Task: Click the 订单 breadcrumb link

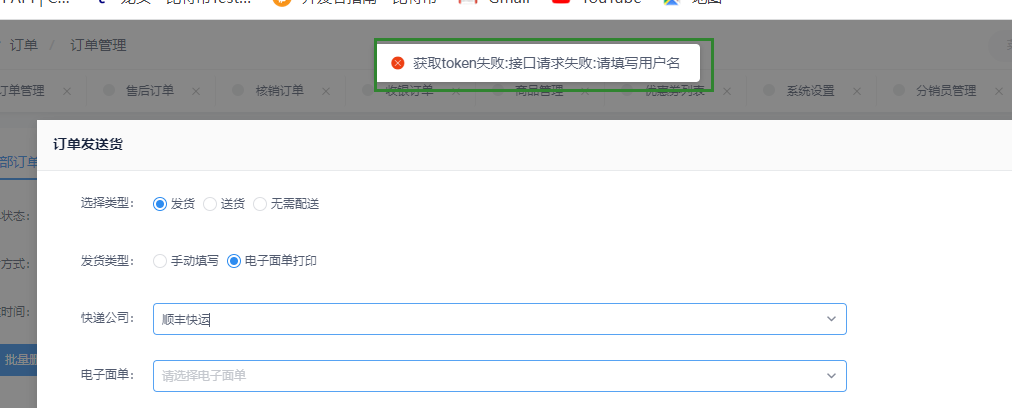Action: coord(24,45)
